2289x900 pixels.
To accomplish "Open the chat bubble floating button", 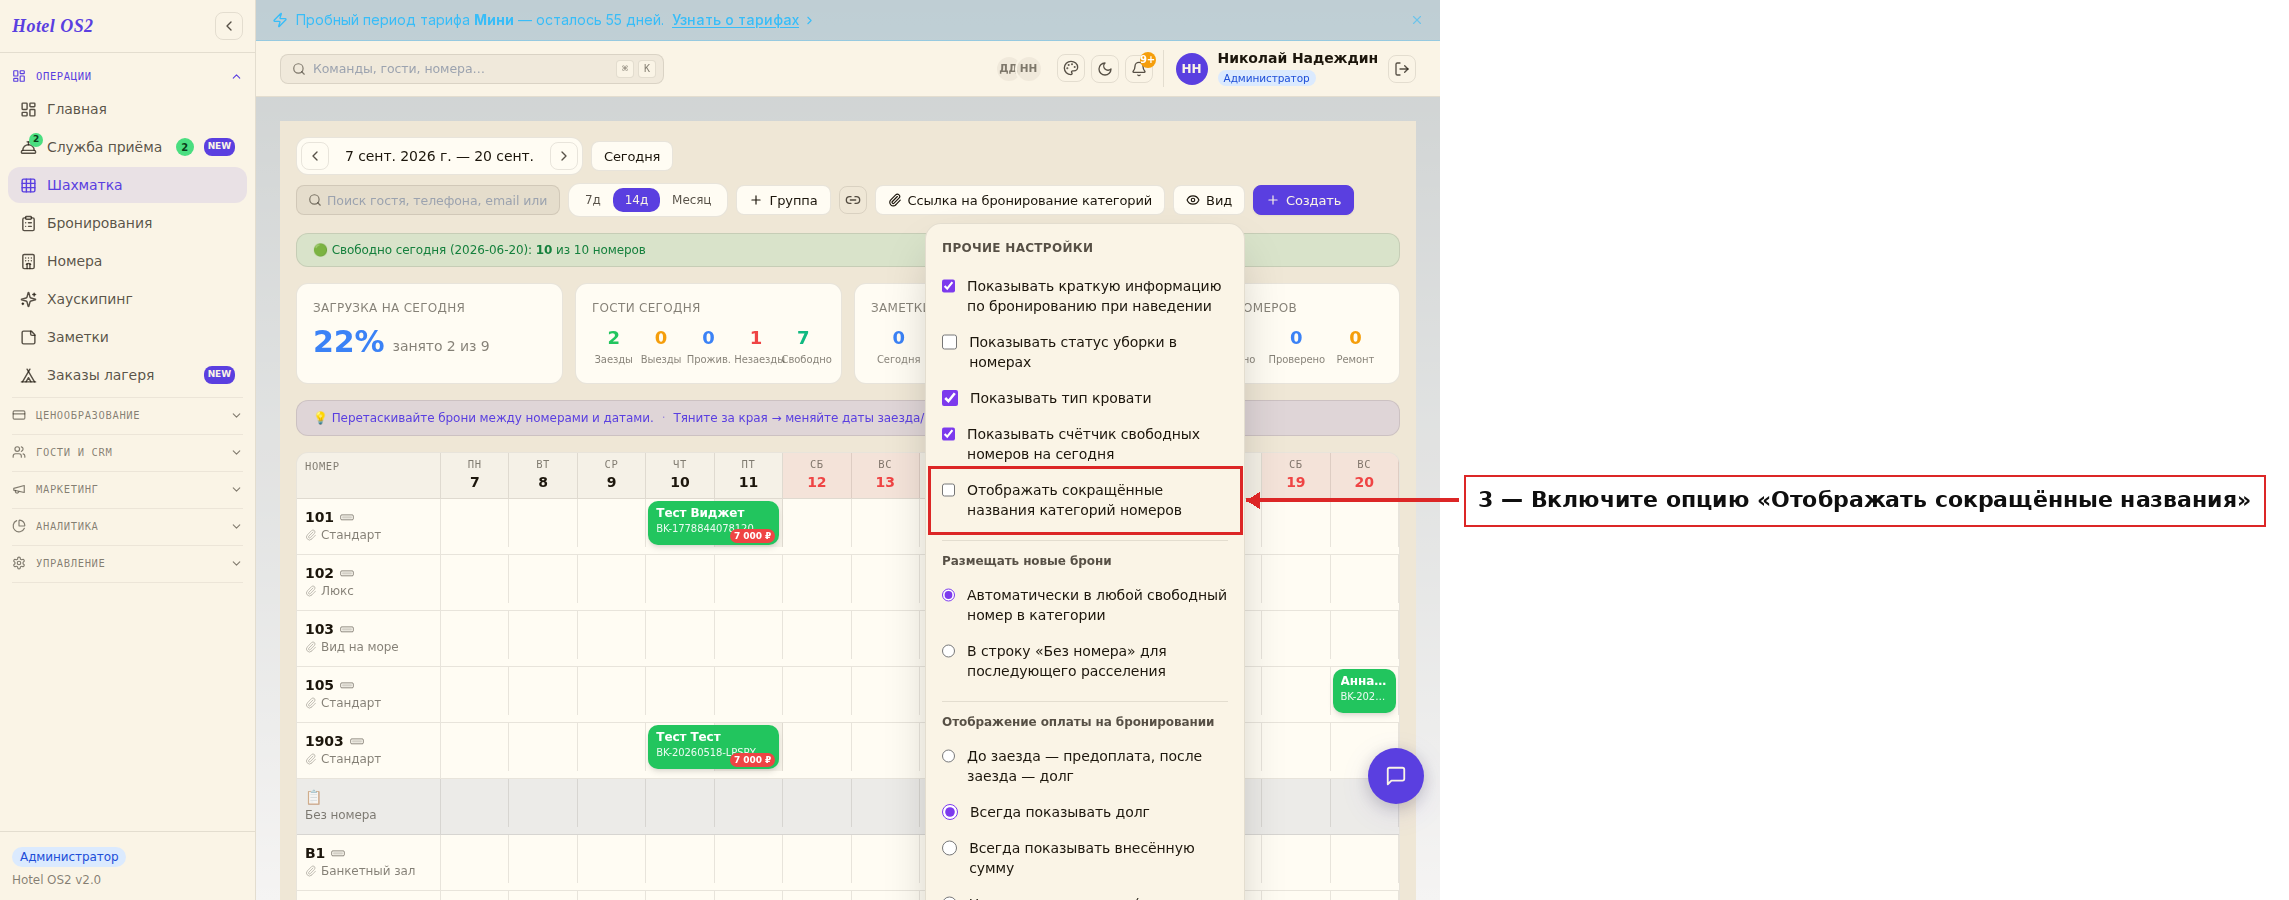I will 1396,776.
